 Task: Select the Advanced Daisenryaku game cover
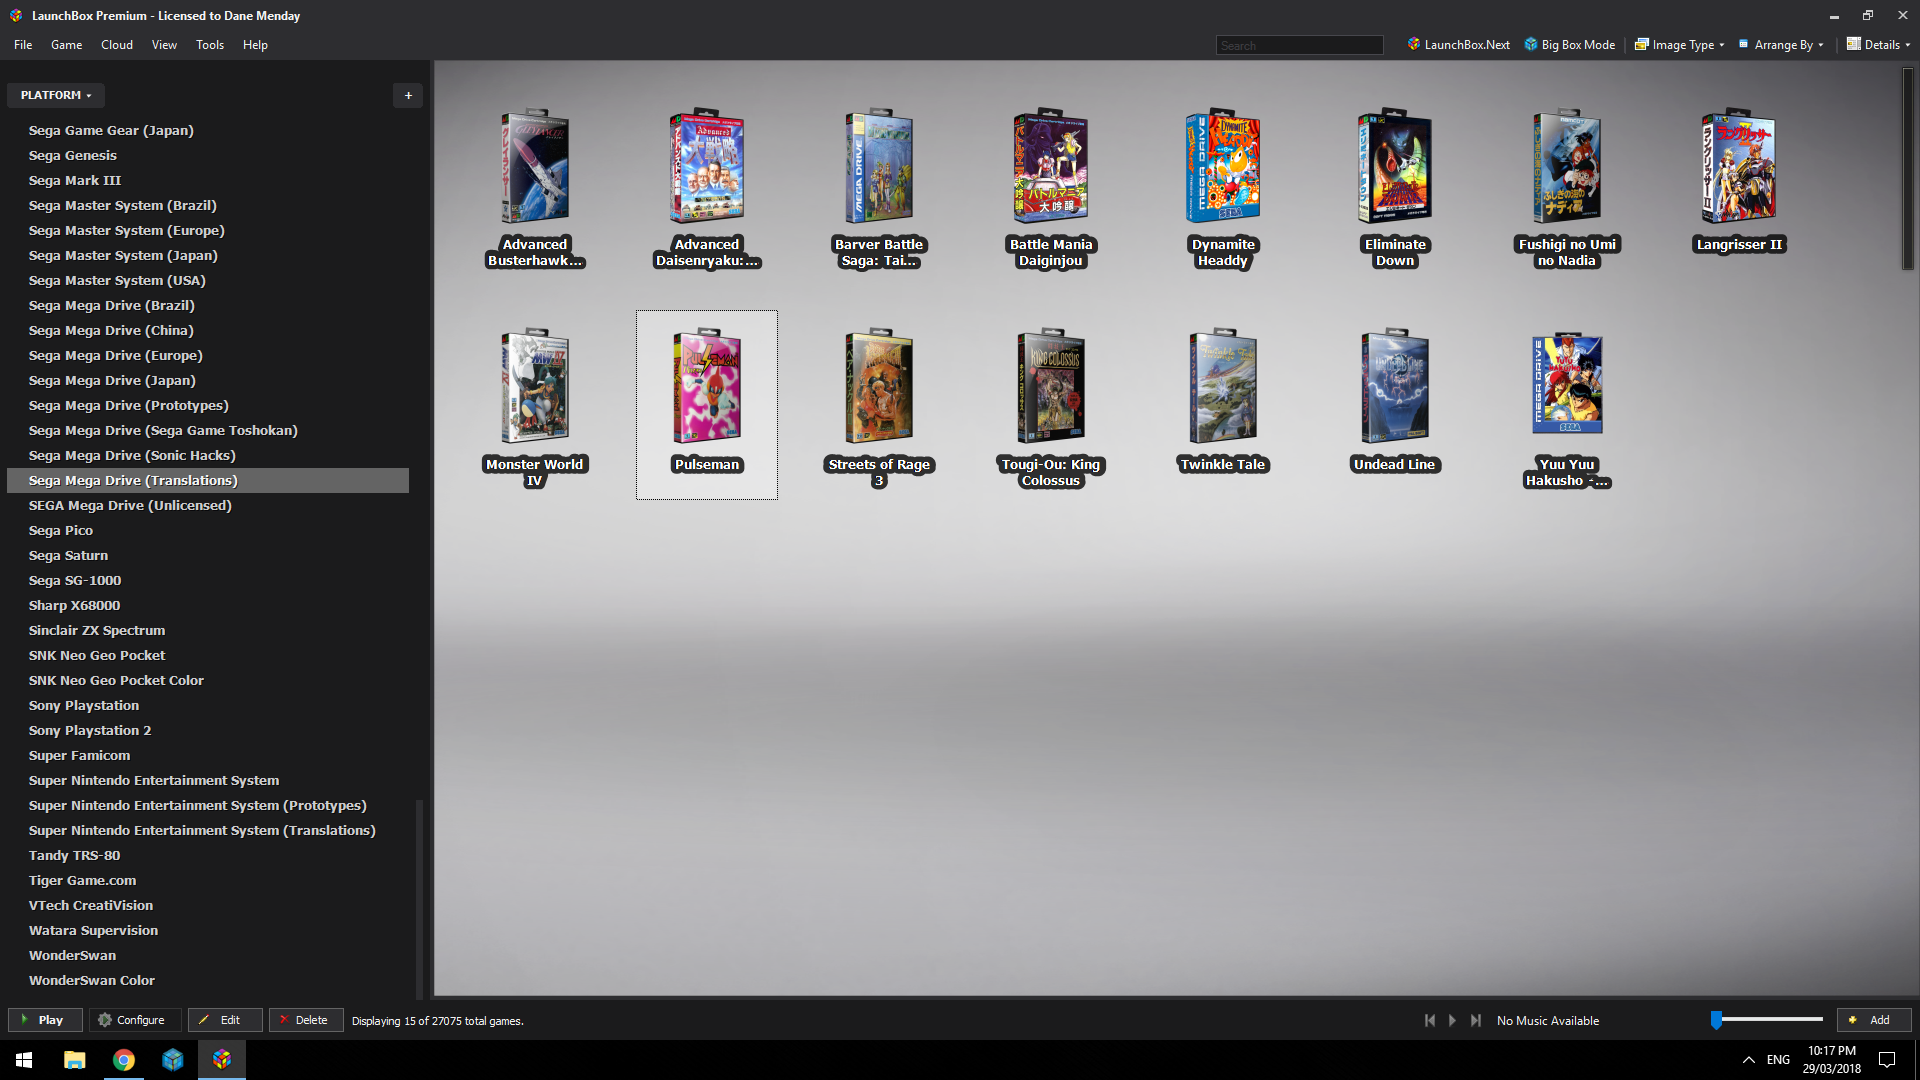pos(707,166)
